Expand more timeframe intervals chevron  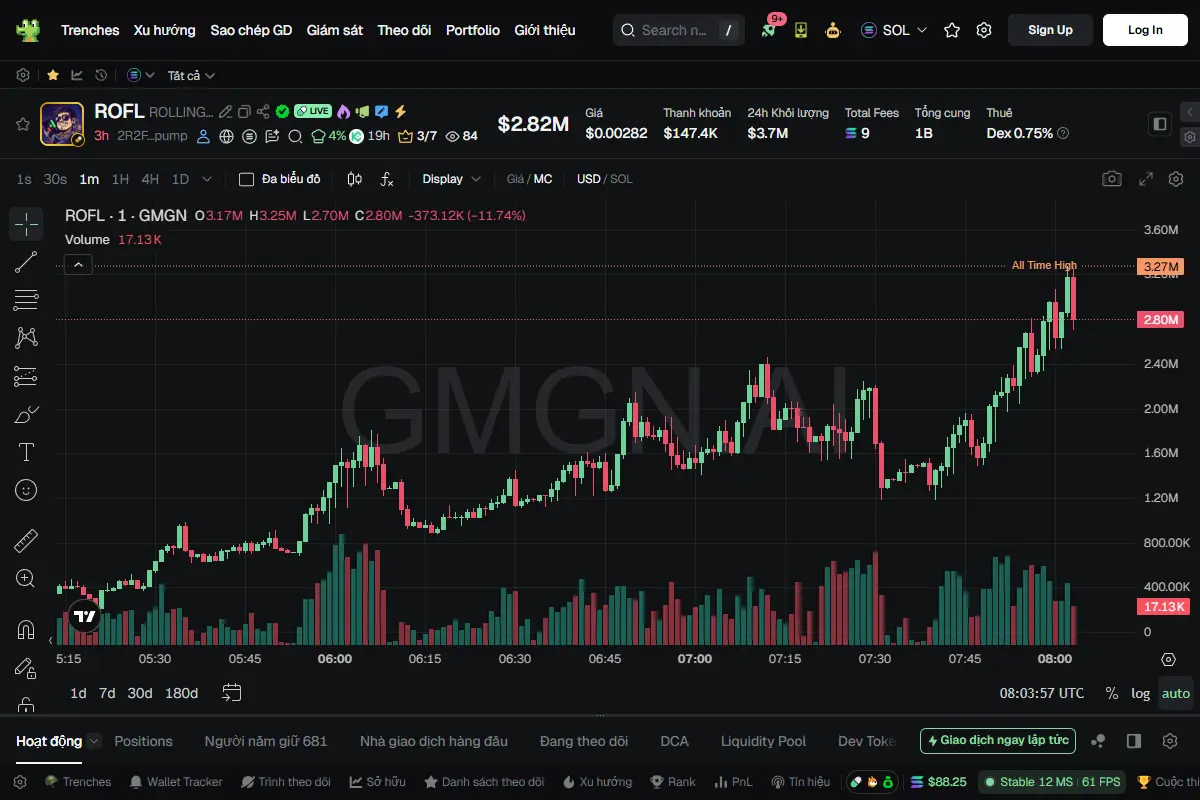click(x=207, y=179)
